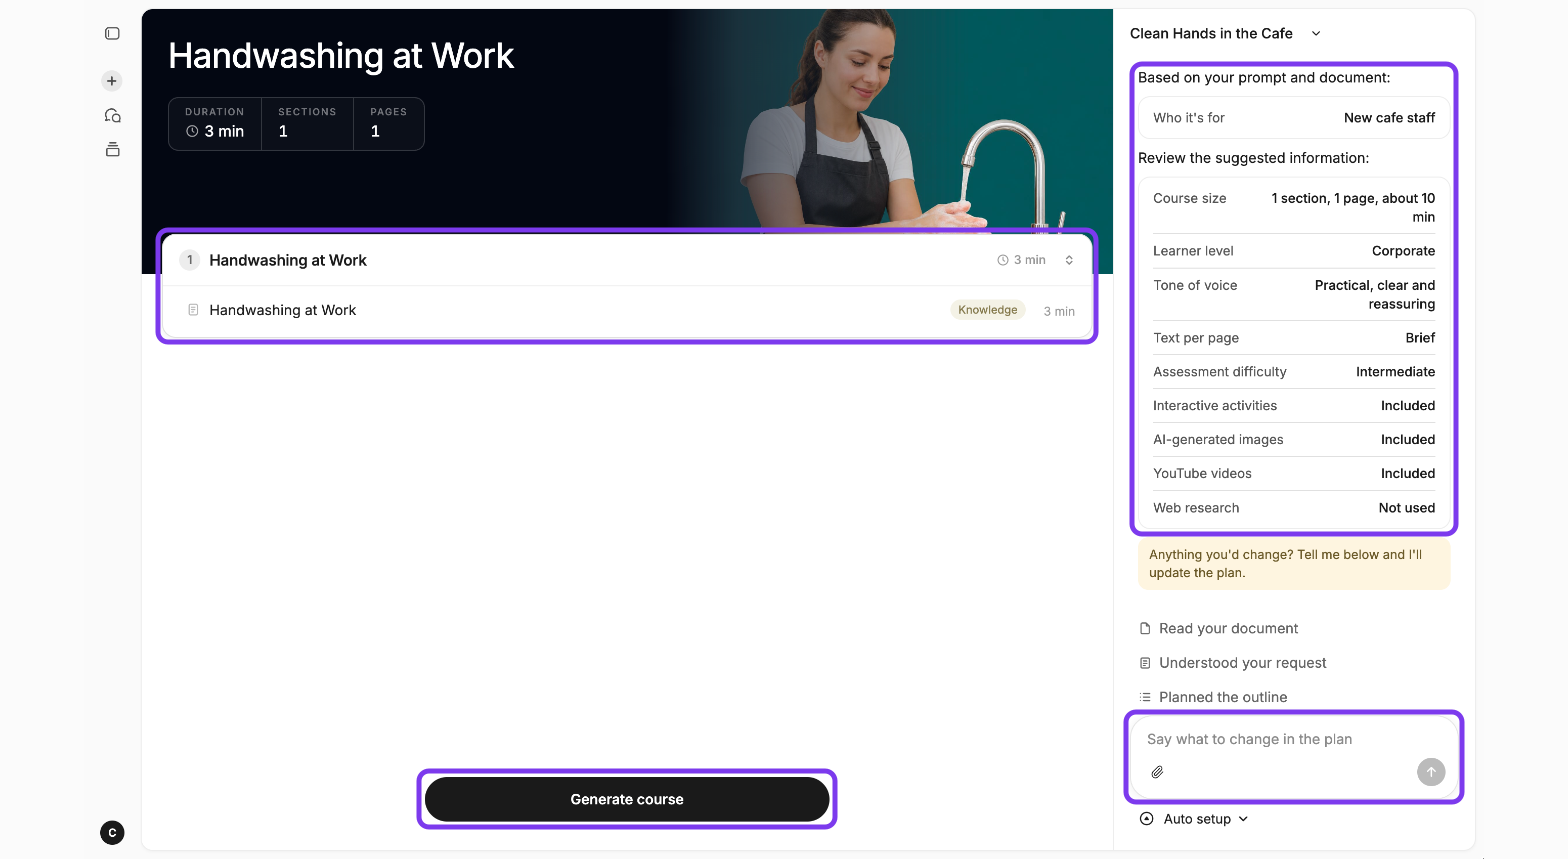The image size is (1568, 859).
Task: Click the paperclip attach file icon
Action: 1157,772
